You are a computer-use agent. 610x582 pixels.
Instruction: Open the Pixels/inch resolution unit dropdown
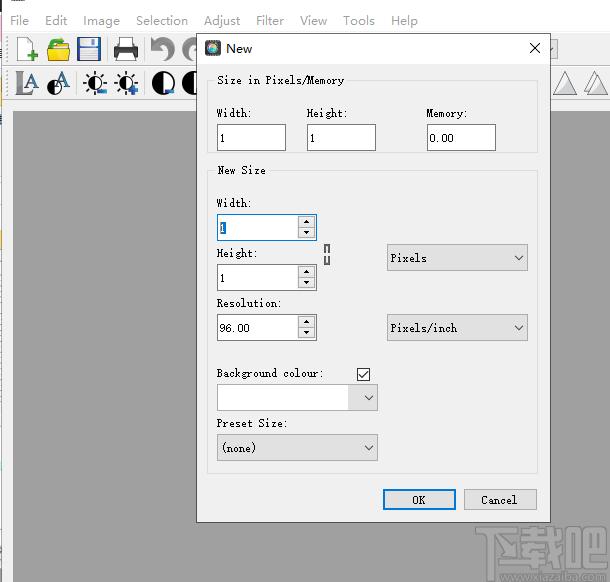457,328
